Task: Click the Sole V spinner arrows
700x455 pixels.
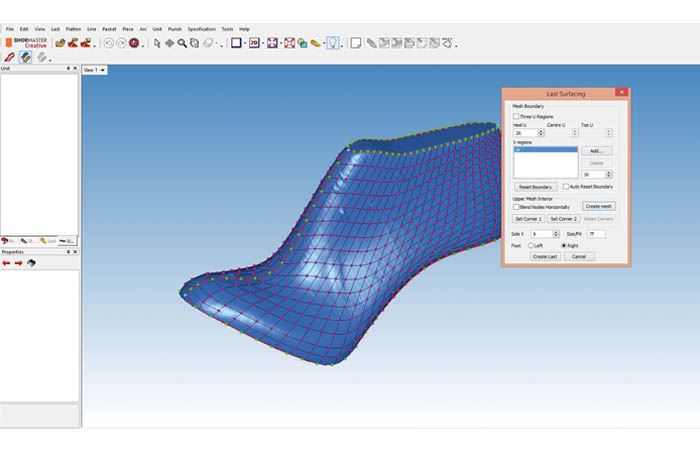Action: [556, 233]
